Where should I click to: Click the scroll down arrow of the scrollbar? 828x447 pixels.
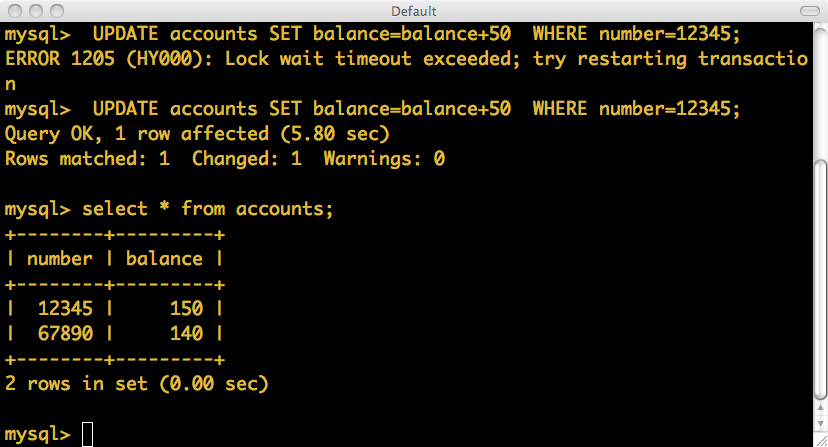821,424
